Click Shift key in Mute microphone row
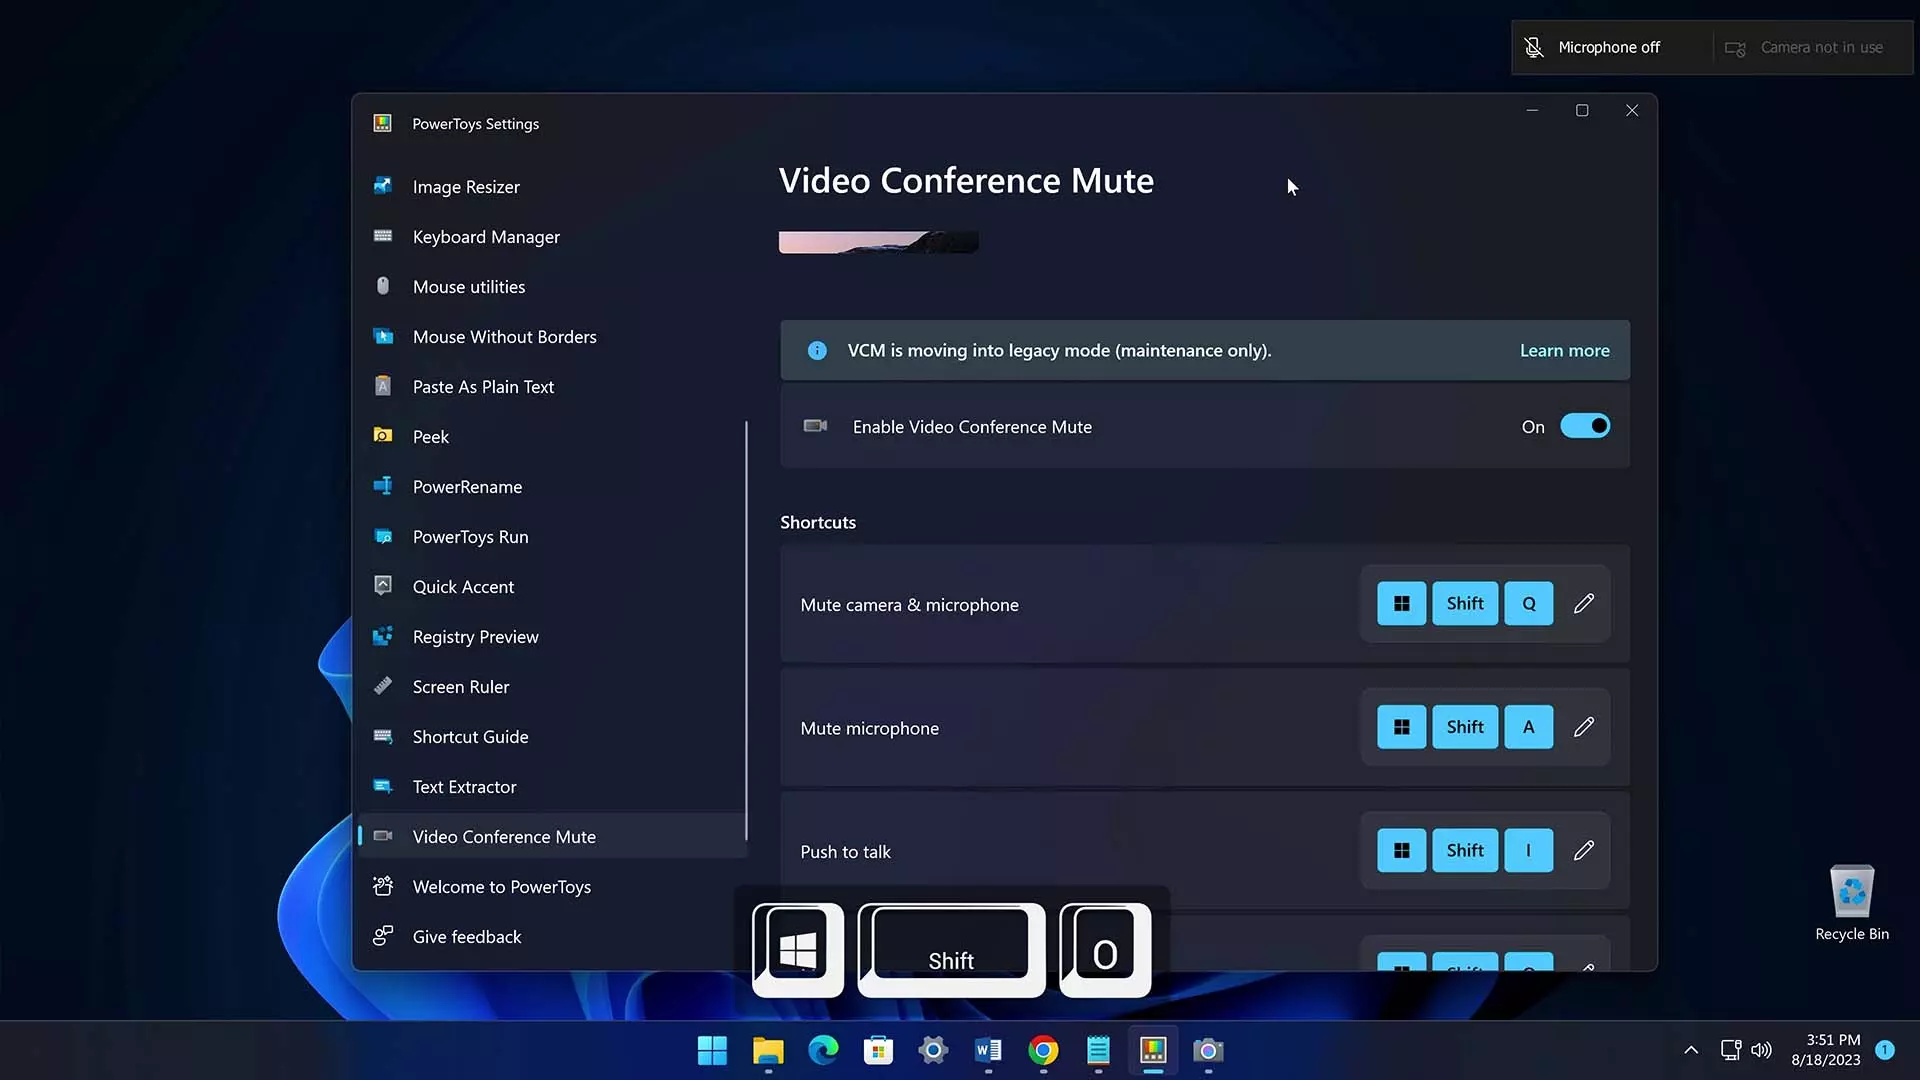Image resolution: width=1920 pixels, height=1080 pixels. (x=1465, y=727)
